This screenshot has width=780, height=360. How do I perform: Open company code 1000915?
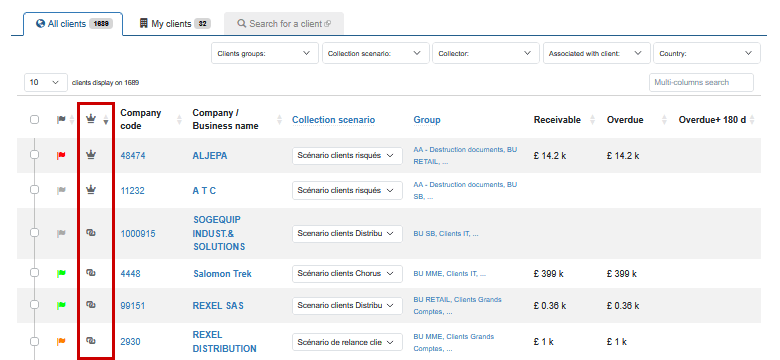138,234
